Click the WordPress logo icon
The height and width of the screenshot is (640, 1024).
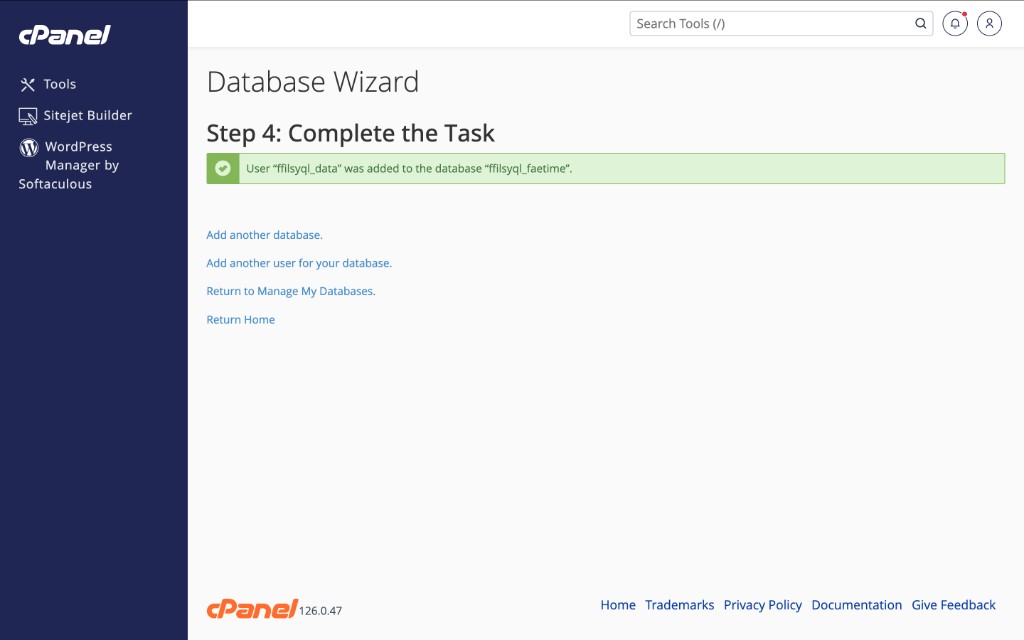point(29,147)
